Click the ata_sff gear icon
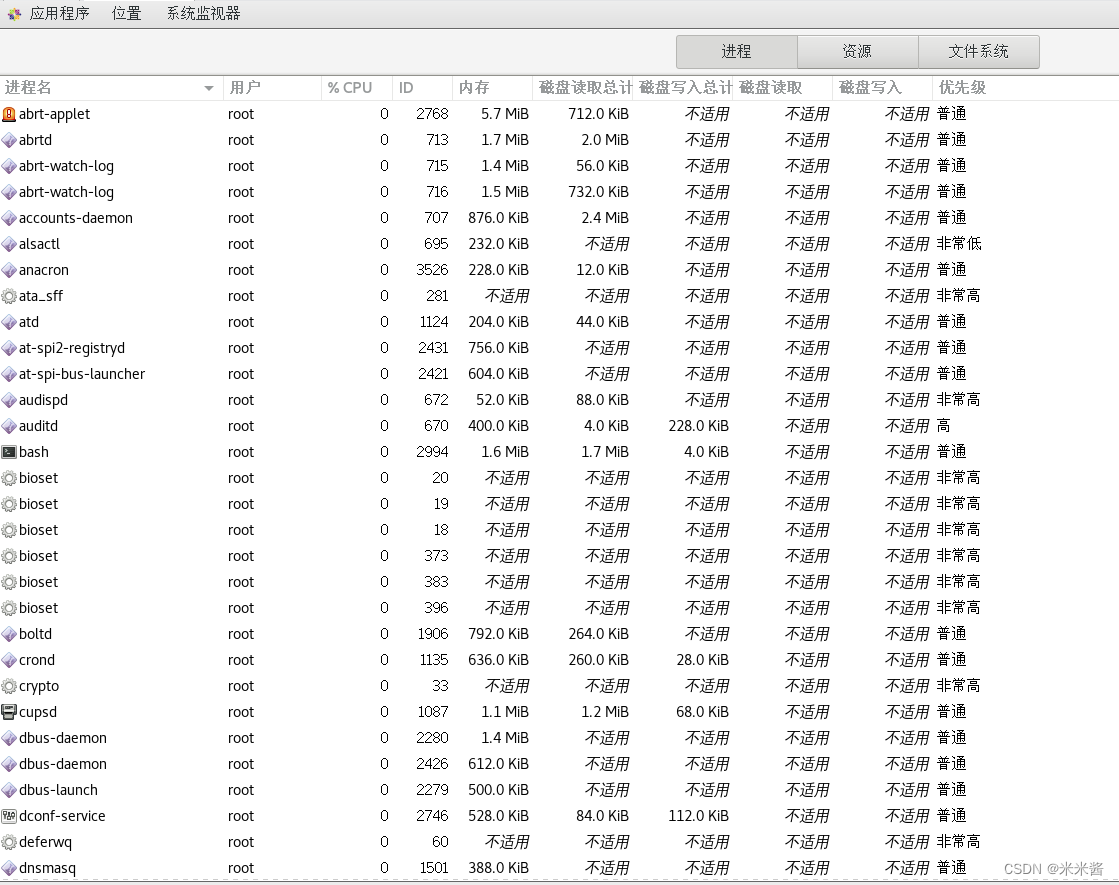Image resolution: width=1119 pixels, height=885 pixels. (9, 296)
